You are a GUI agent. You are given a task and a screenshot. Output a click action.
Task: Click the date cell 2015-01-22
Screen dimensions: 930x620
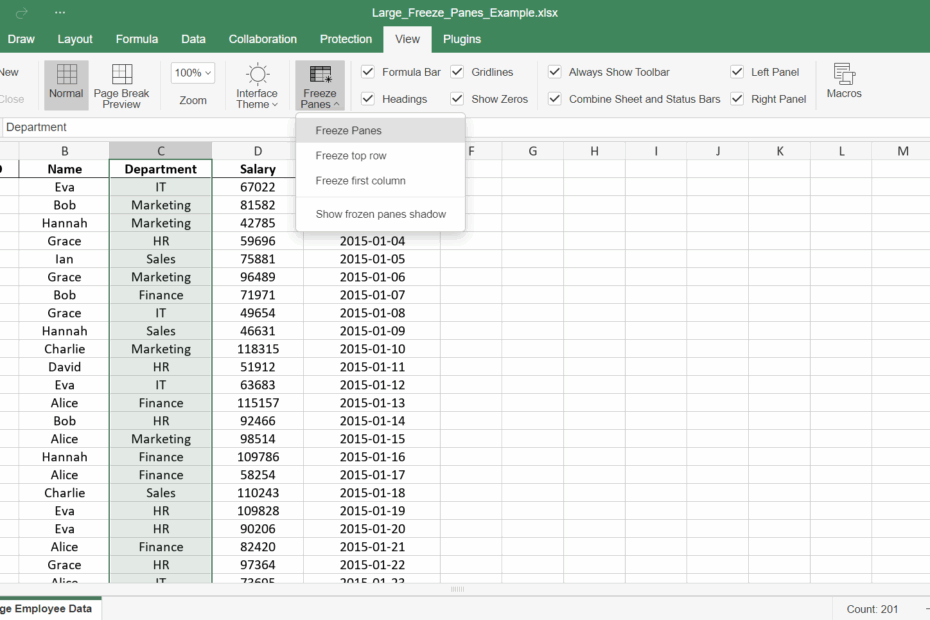pyautogui.click(x=372, y=565)
